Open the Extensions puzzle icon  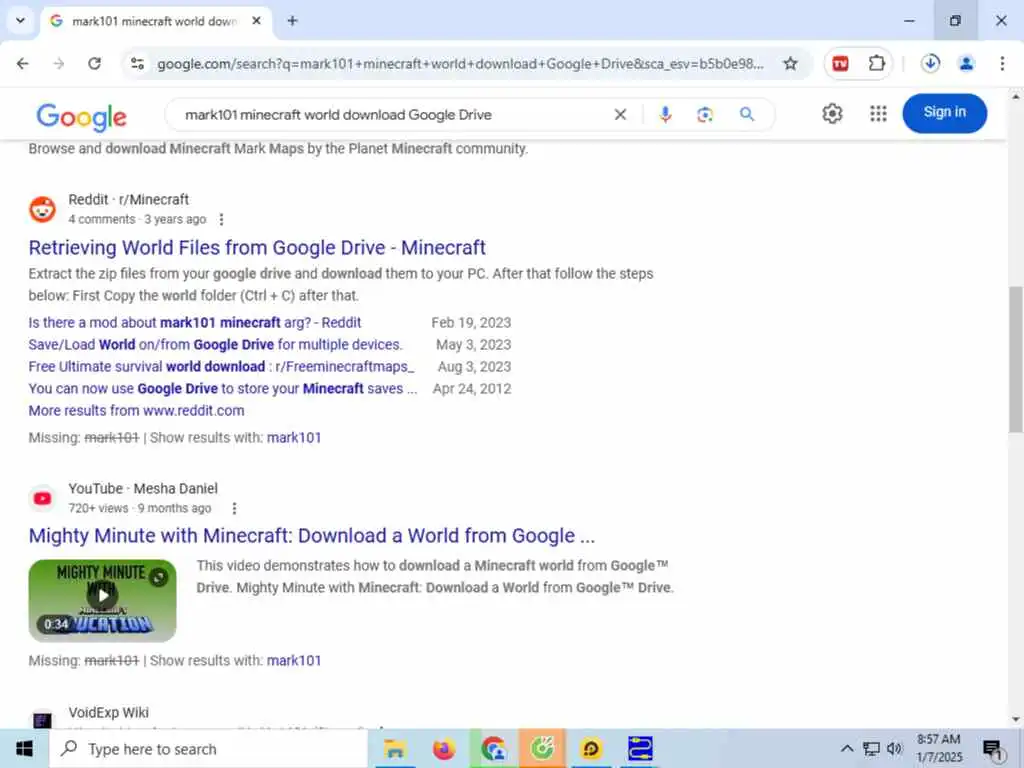click(x=876, y=63)
